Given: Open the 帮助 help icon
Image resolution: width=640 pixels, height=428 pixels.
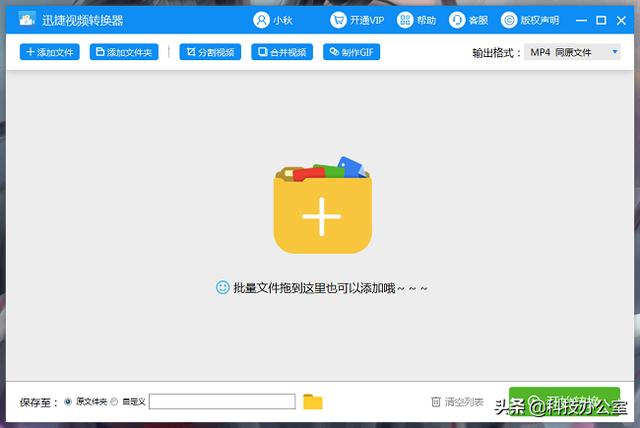Looking at the screenshot, I should (x=405, y=20).
